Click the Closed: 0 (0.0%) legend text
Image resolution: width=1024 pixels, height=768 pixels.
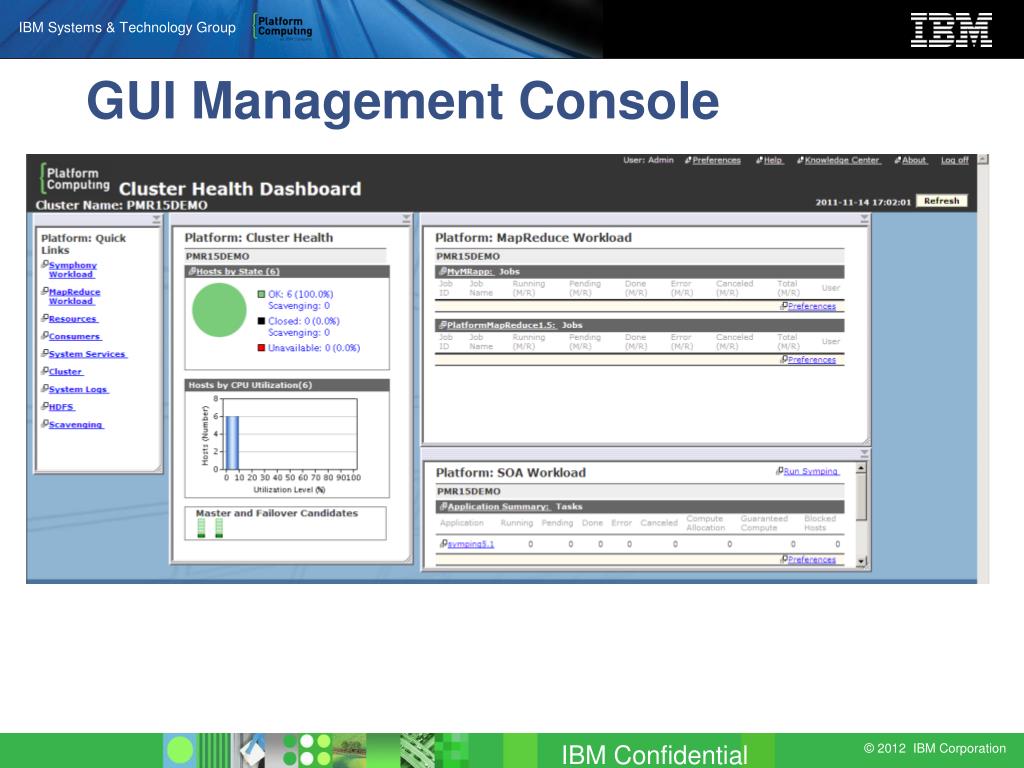tap(304, 321)
